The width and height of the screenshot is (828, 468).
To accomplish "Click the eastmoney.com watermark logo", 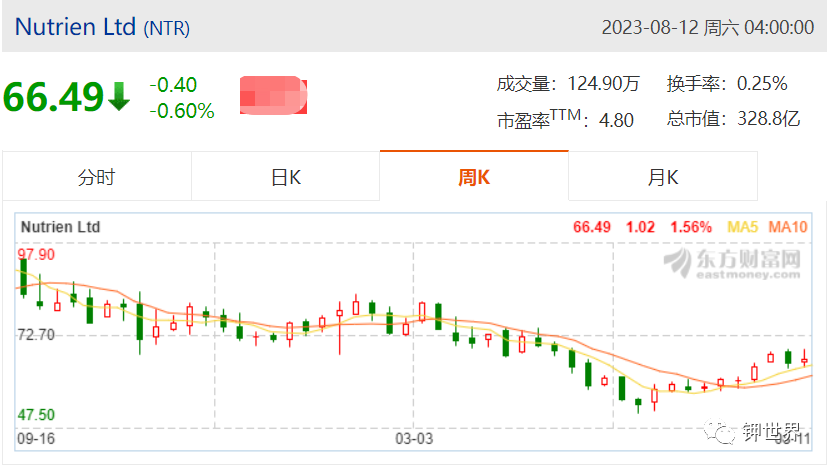I will coord(732,263).
